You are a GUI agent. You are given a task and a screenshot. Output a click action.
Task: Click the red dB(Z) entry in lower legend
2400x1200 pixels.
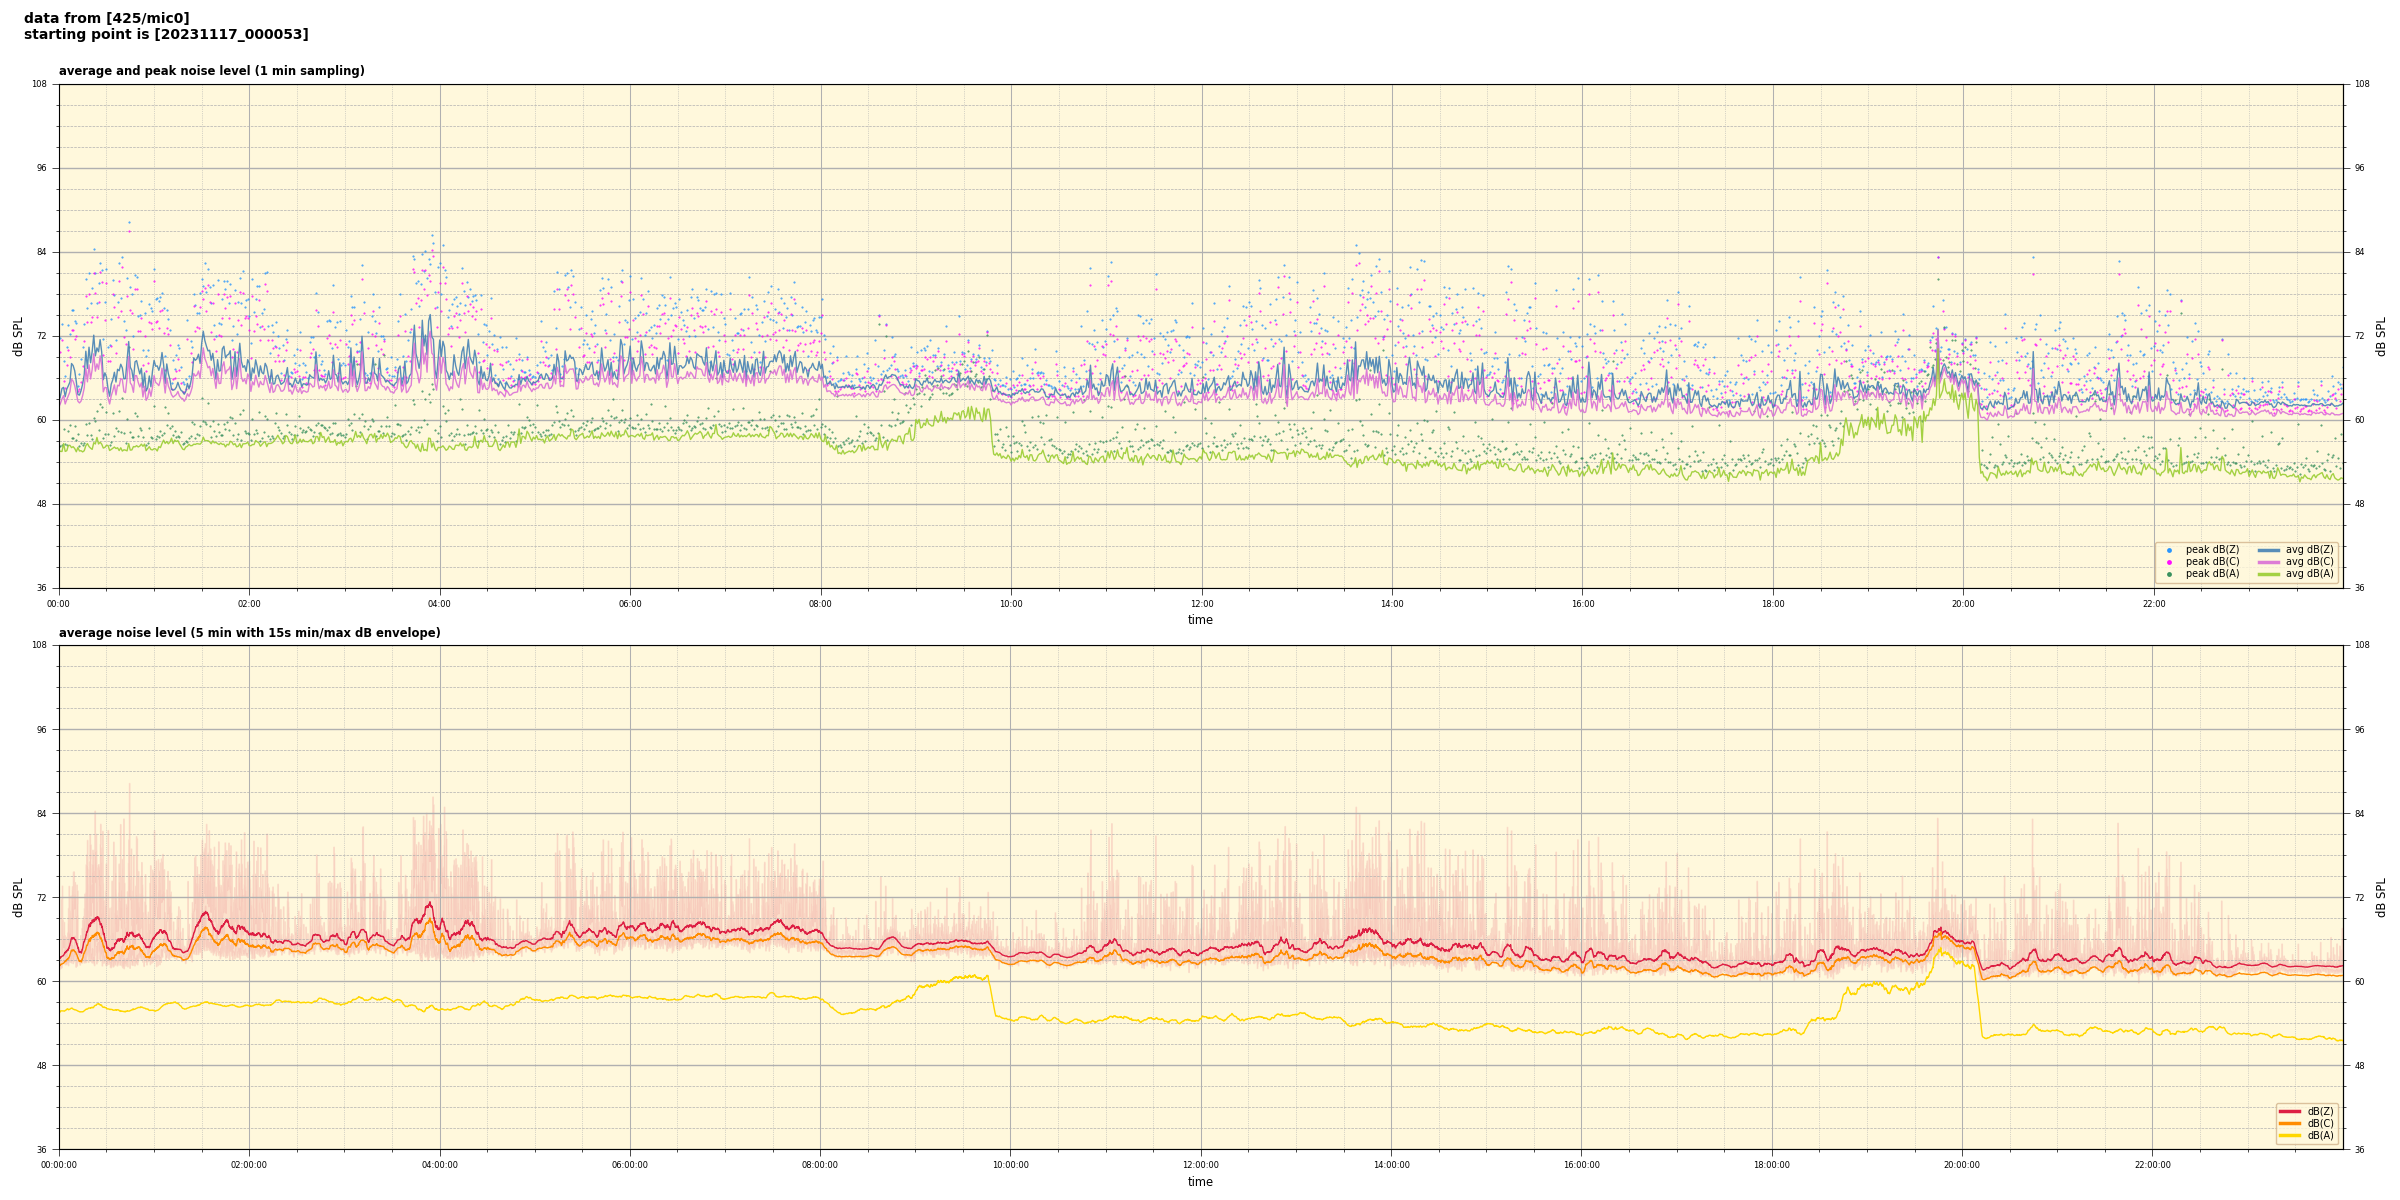coord(2306,1111)
